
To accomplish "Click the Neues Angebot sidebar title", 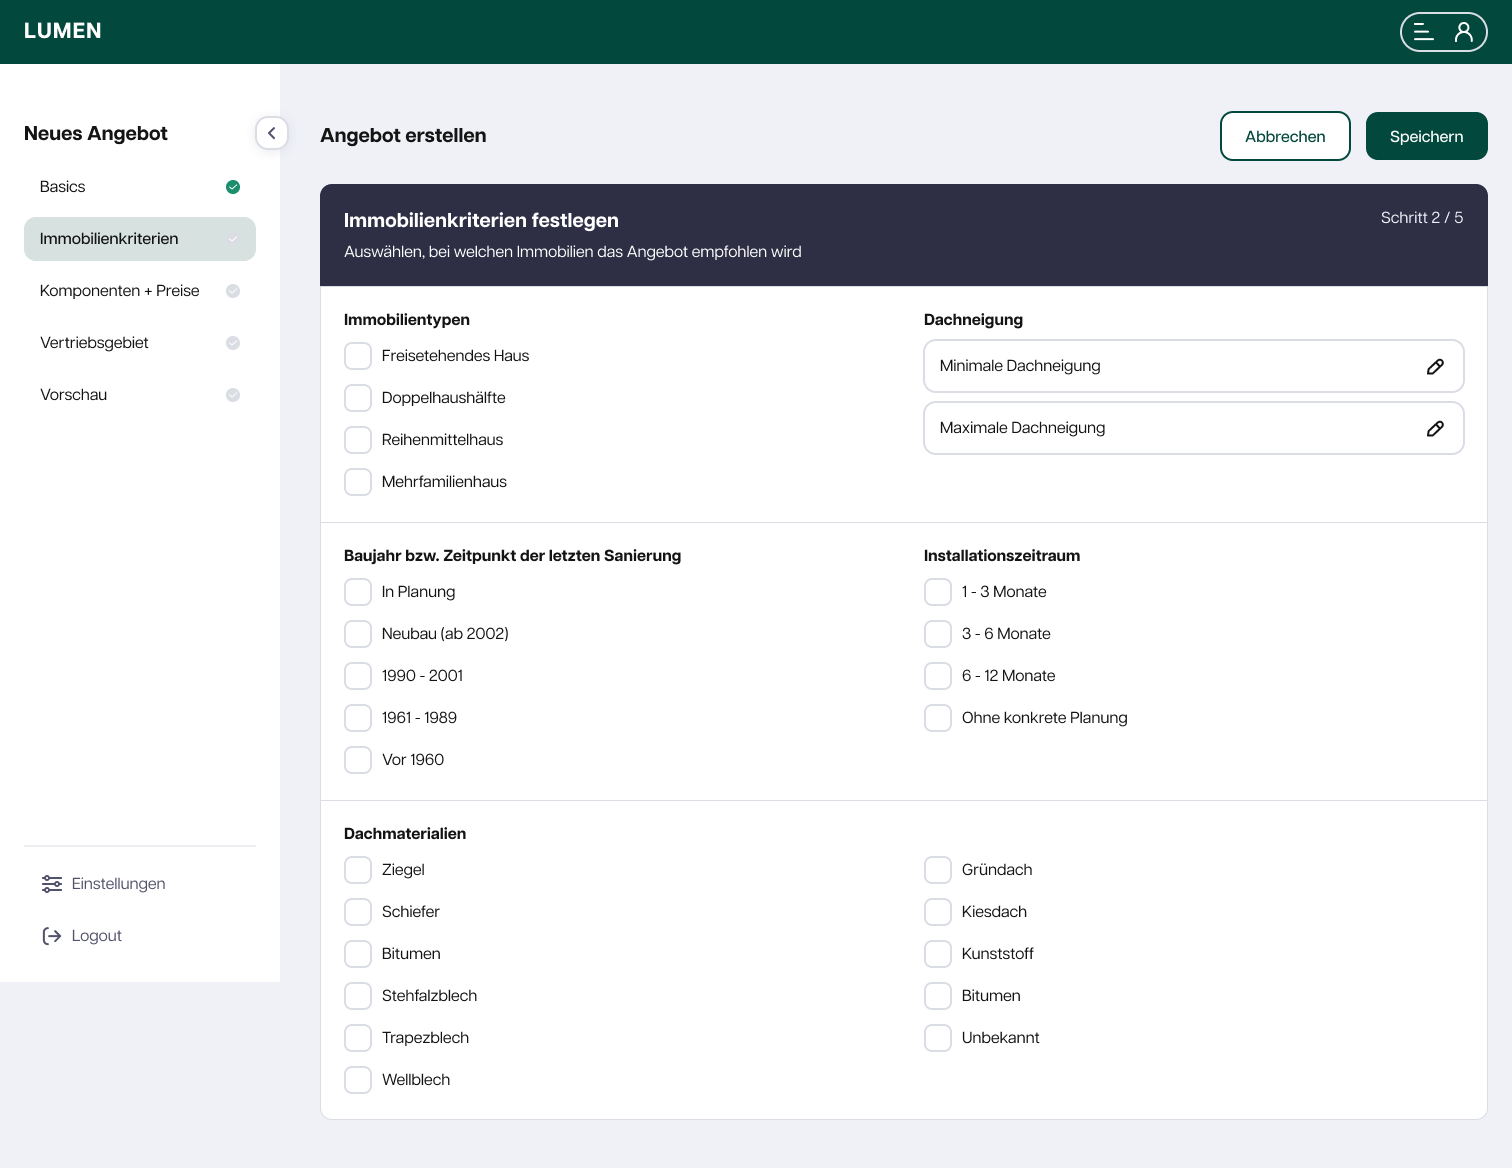I will [x=96, y=133].
